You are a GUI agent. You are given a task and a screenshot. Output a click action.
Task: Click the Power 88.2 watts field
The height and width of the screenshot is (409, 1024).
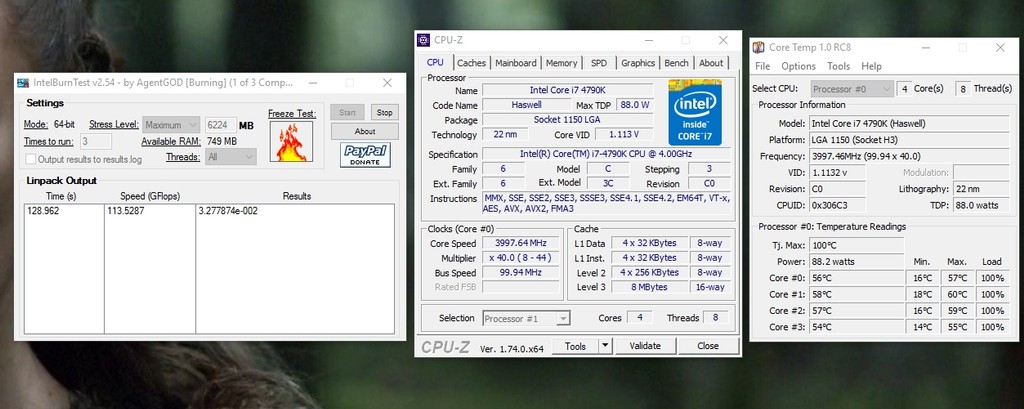pyautogui.click(x=857, y=261)
